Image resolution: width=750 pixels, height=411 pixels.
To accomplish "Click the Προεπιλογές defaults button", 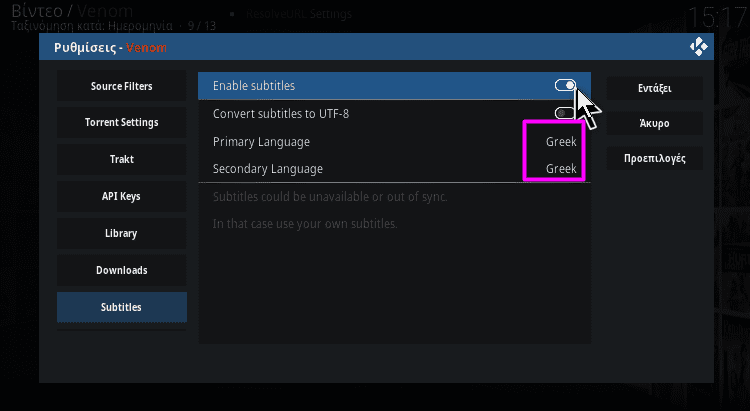I will pyautogui.click(x=655, y=158).
